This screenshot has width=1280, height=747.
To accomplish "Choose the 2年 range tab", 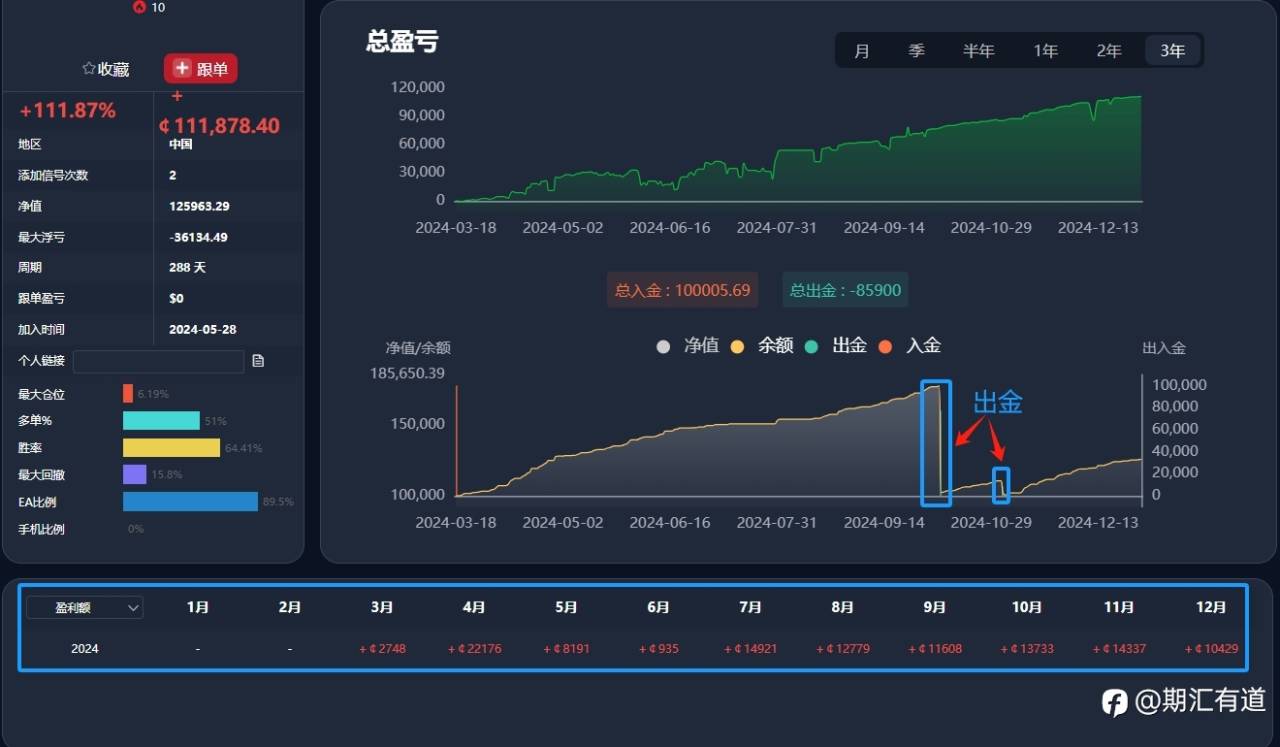I will click(x=1109, y=51).
